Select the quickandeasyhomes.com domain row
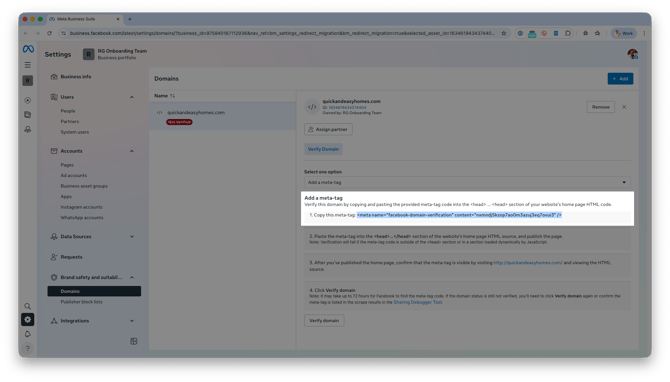Image resolution: width=670 pixels, height=382 pixels. [x=223, y=116]
